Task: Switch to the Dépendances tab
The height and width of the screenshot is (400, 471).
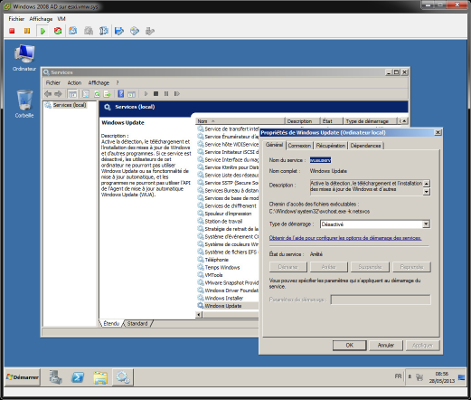Action: click(366, 146)
